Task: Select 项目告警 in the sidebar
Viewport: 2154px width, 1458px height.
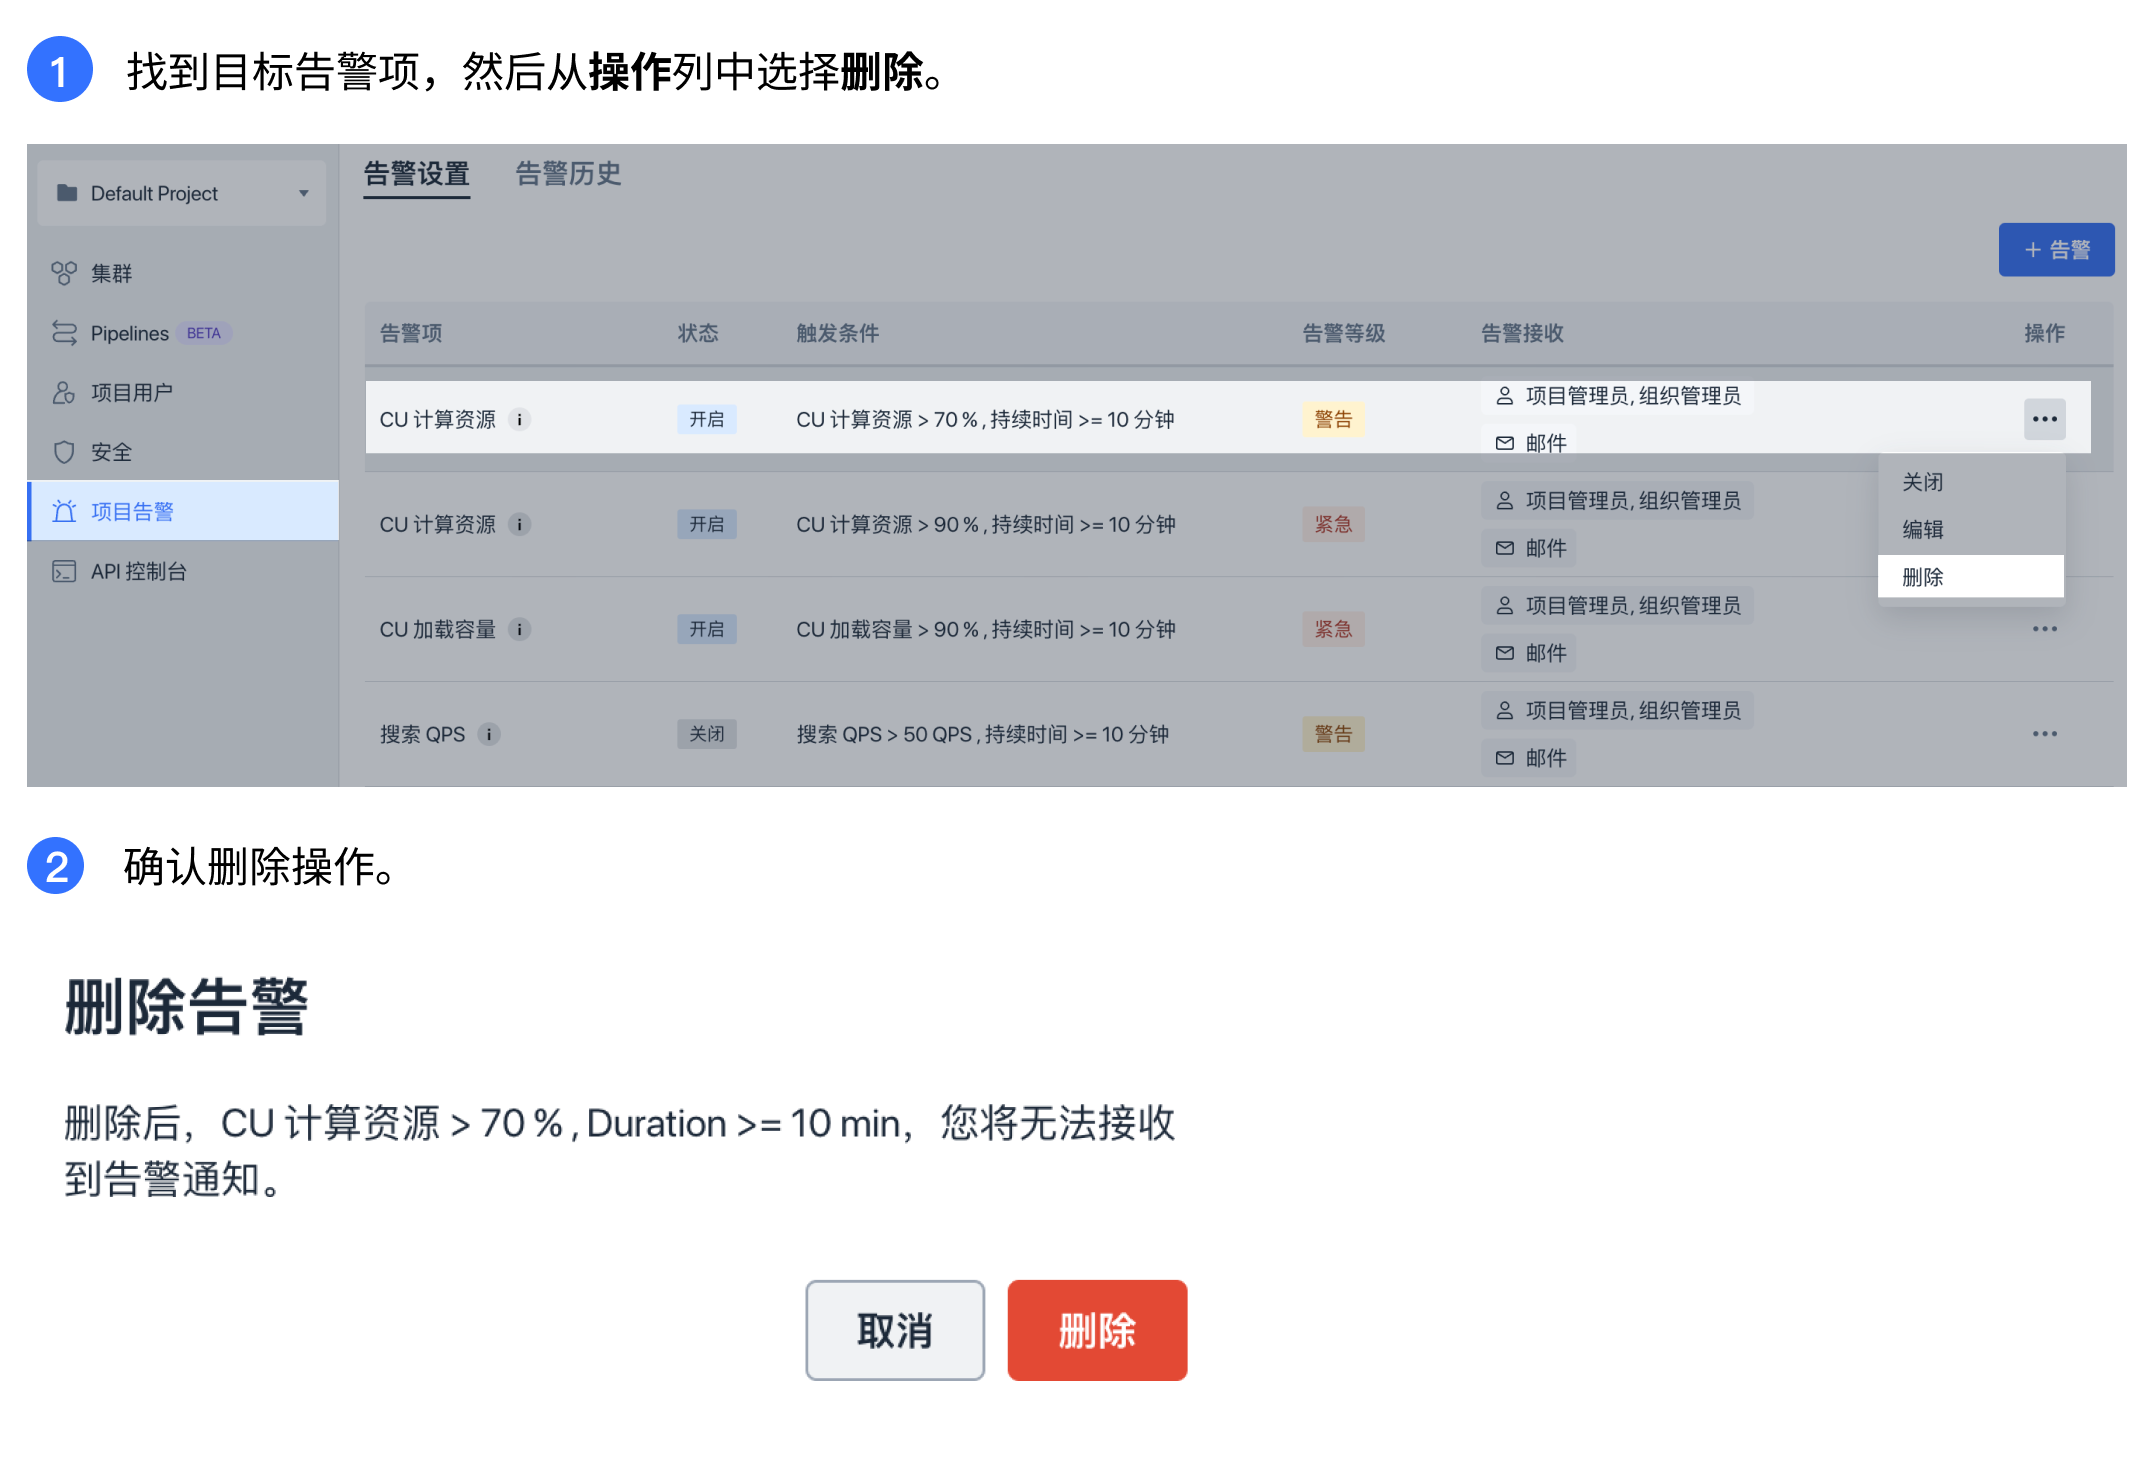Action: [183, 511]
